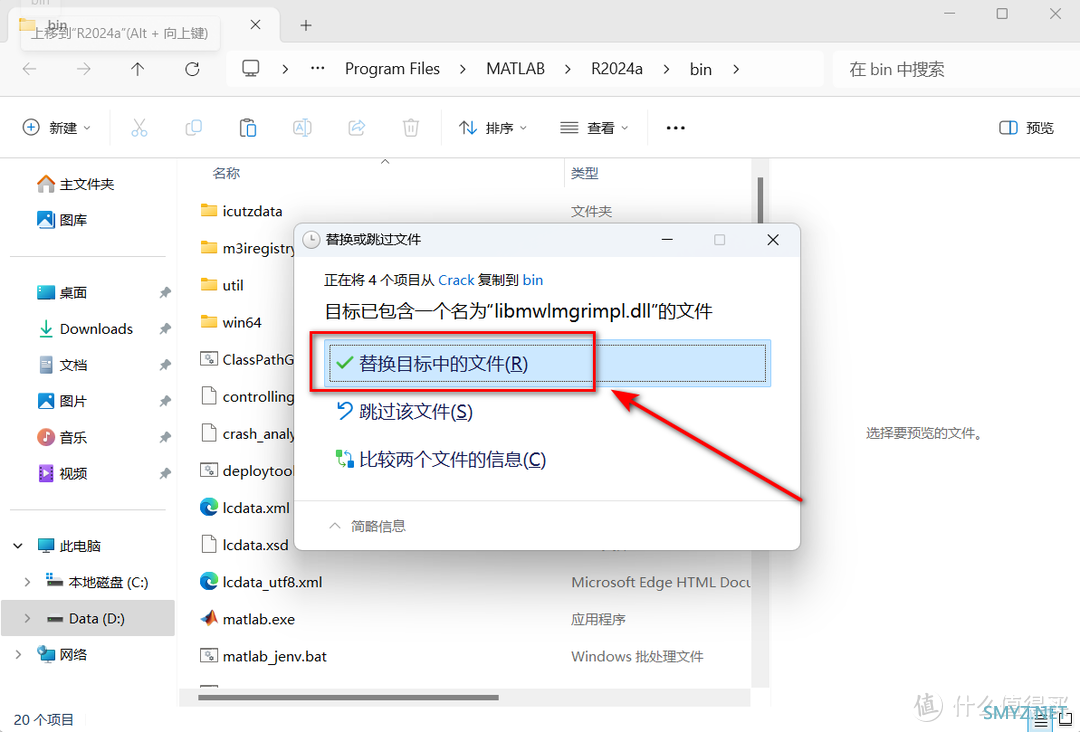
Task: Toggle the 预览 preview pane
Action: coord(1026,127)
